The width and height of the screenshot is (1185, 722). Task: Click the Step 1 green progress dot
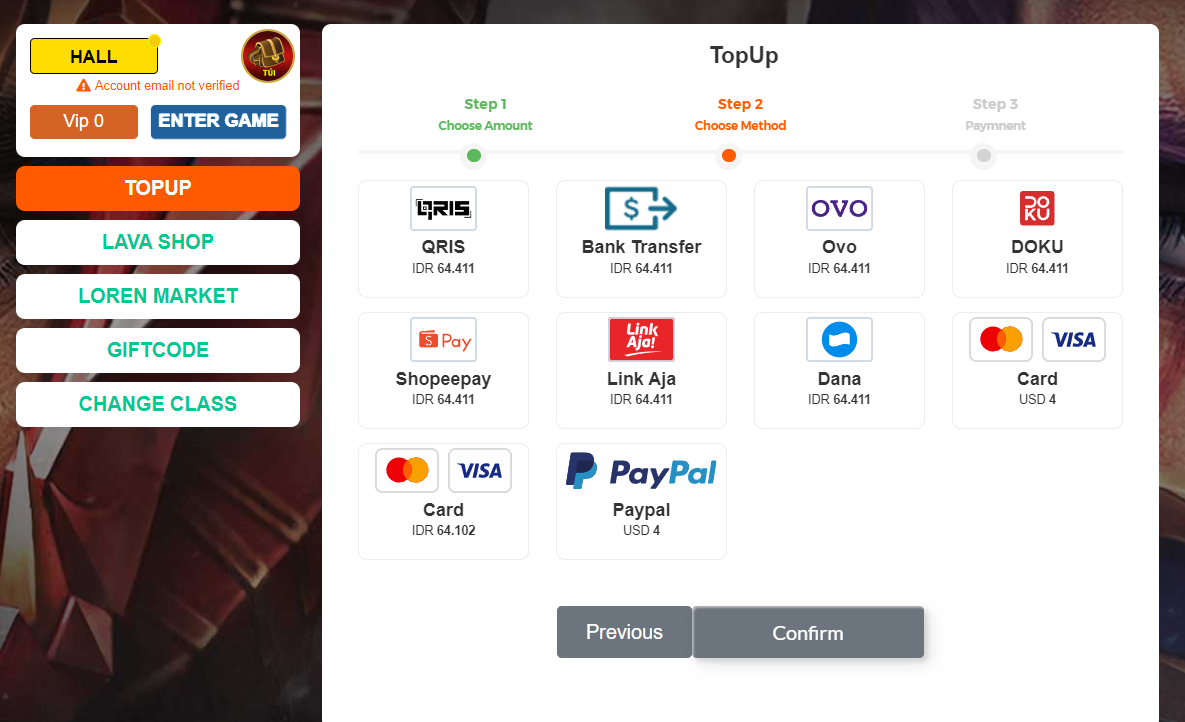click(x=474, y=156)
